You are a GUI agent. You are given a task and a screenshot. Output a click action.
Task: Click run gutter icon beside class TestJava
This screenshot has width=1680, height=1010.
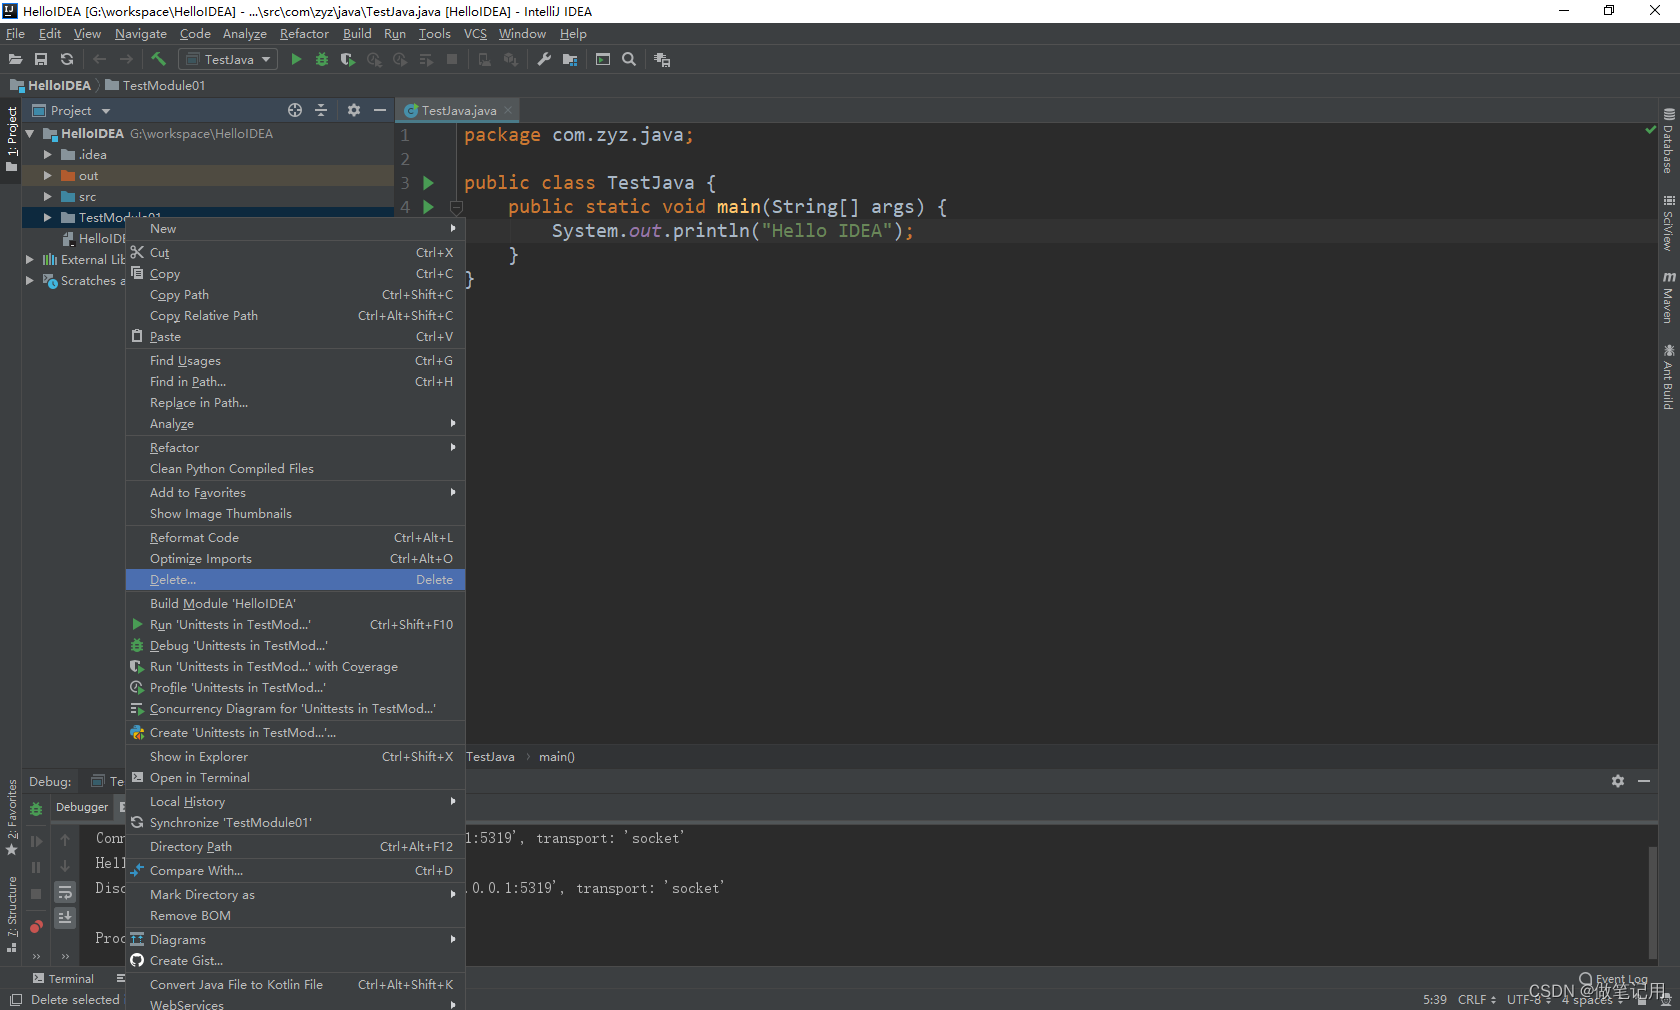tap(428, 183)
